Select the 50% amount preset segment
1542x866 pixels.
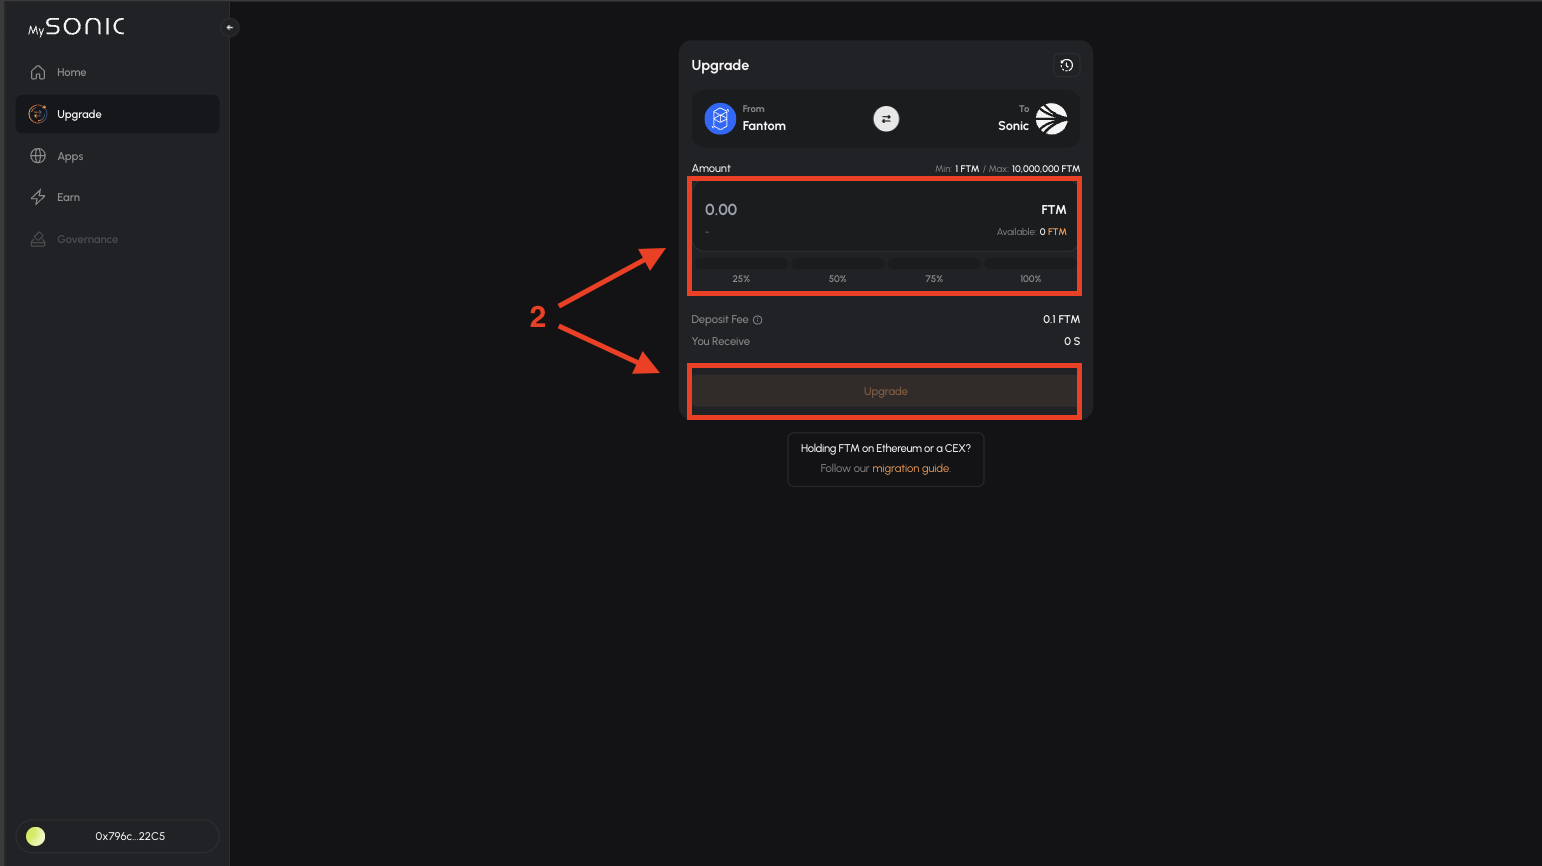point(837,270)
